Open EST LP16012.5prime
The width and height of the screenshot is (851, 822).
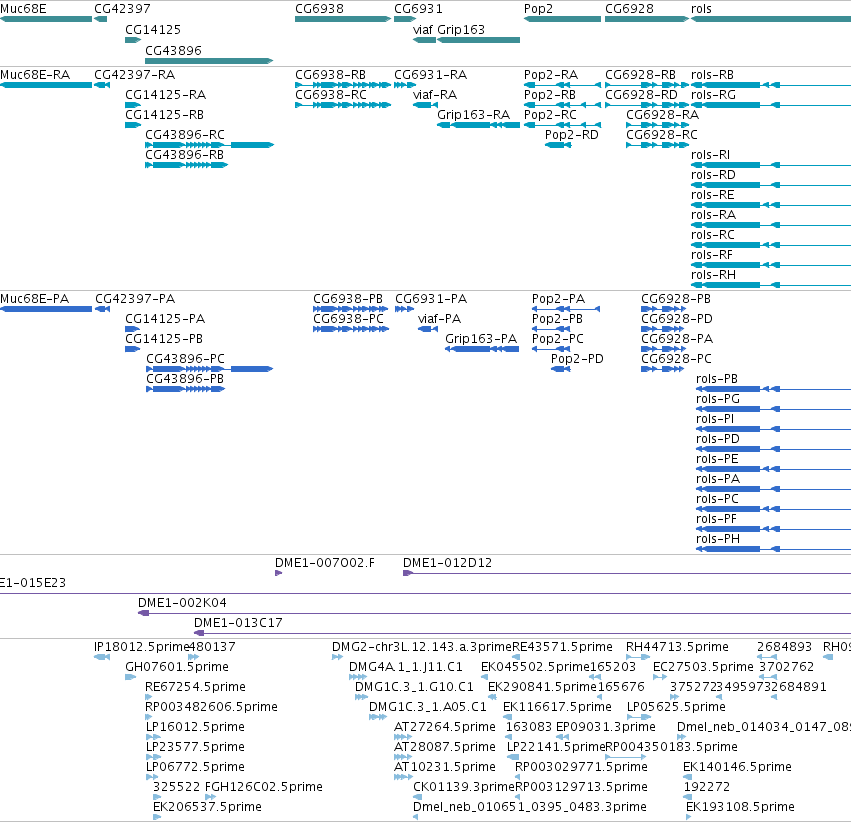click(x=195, y=727)
